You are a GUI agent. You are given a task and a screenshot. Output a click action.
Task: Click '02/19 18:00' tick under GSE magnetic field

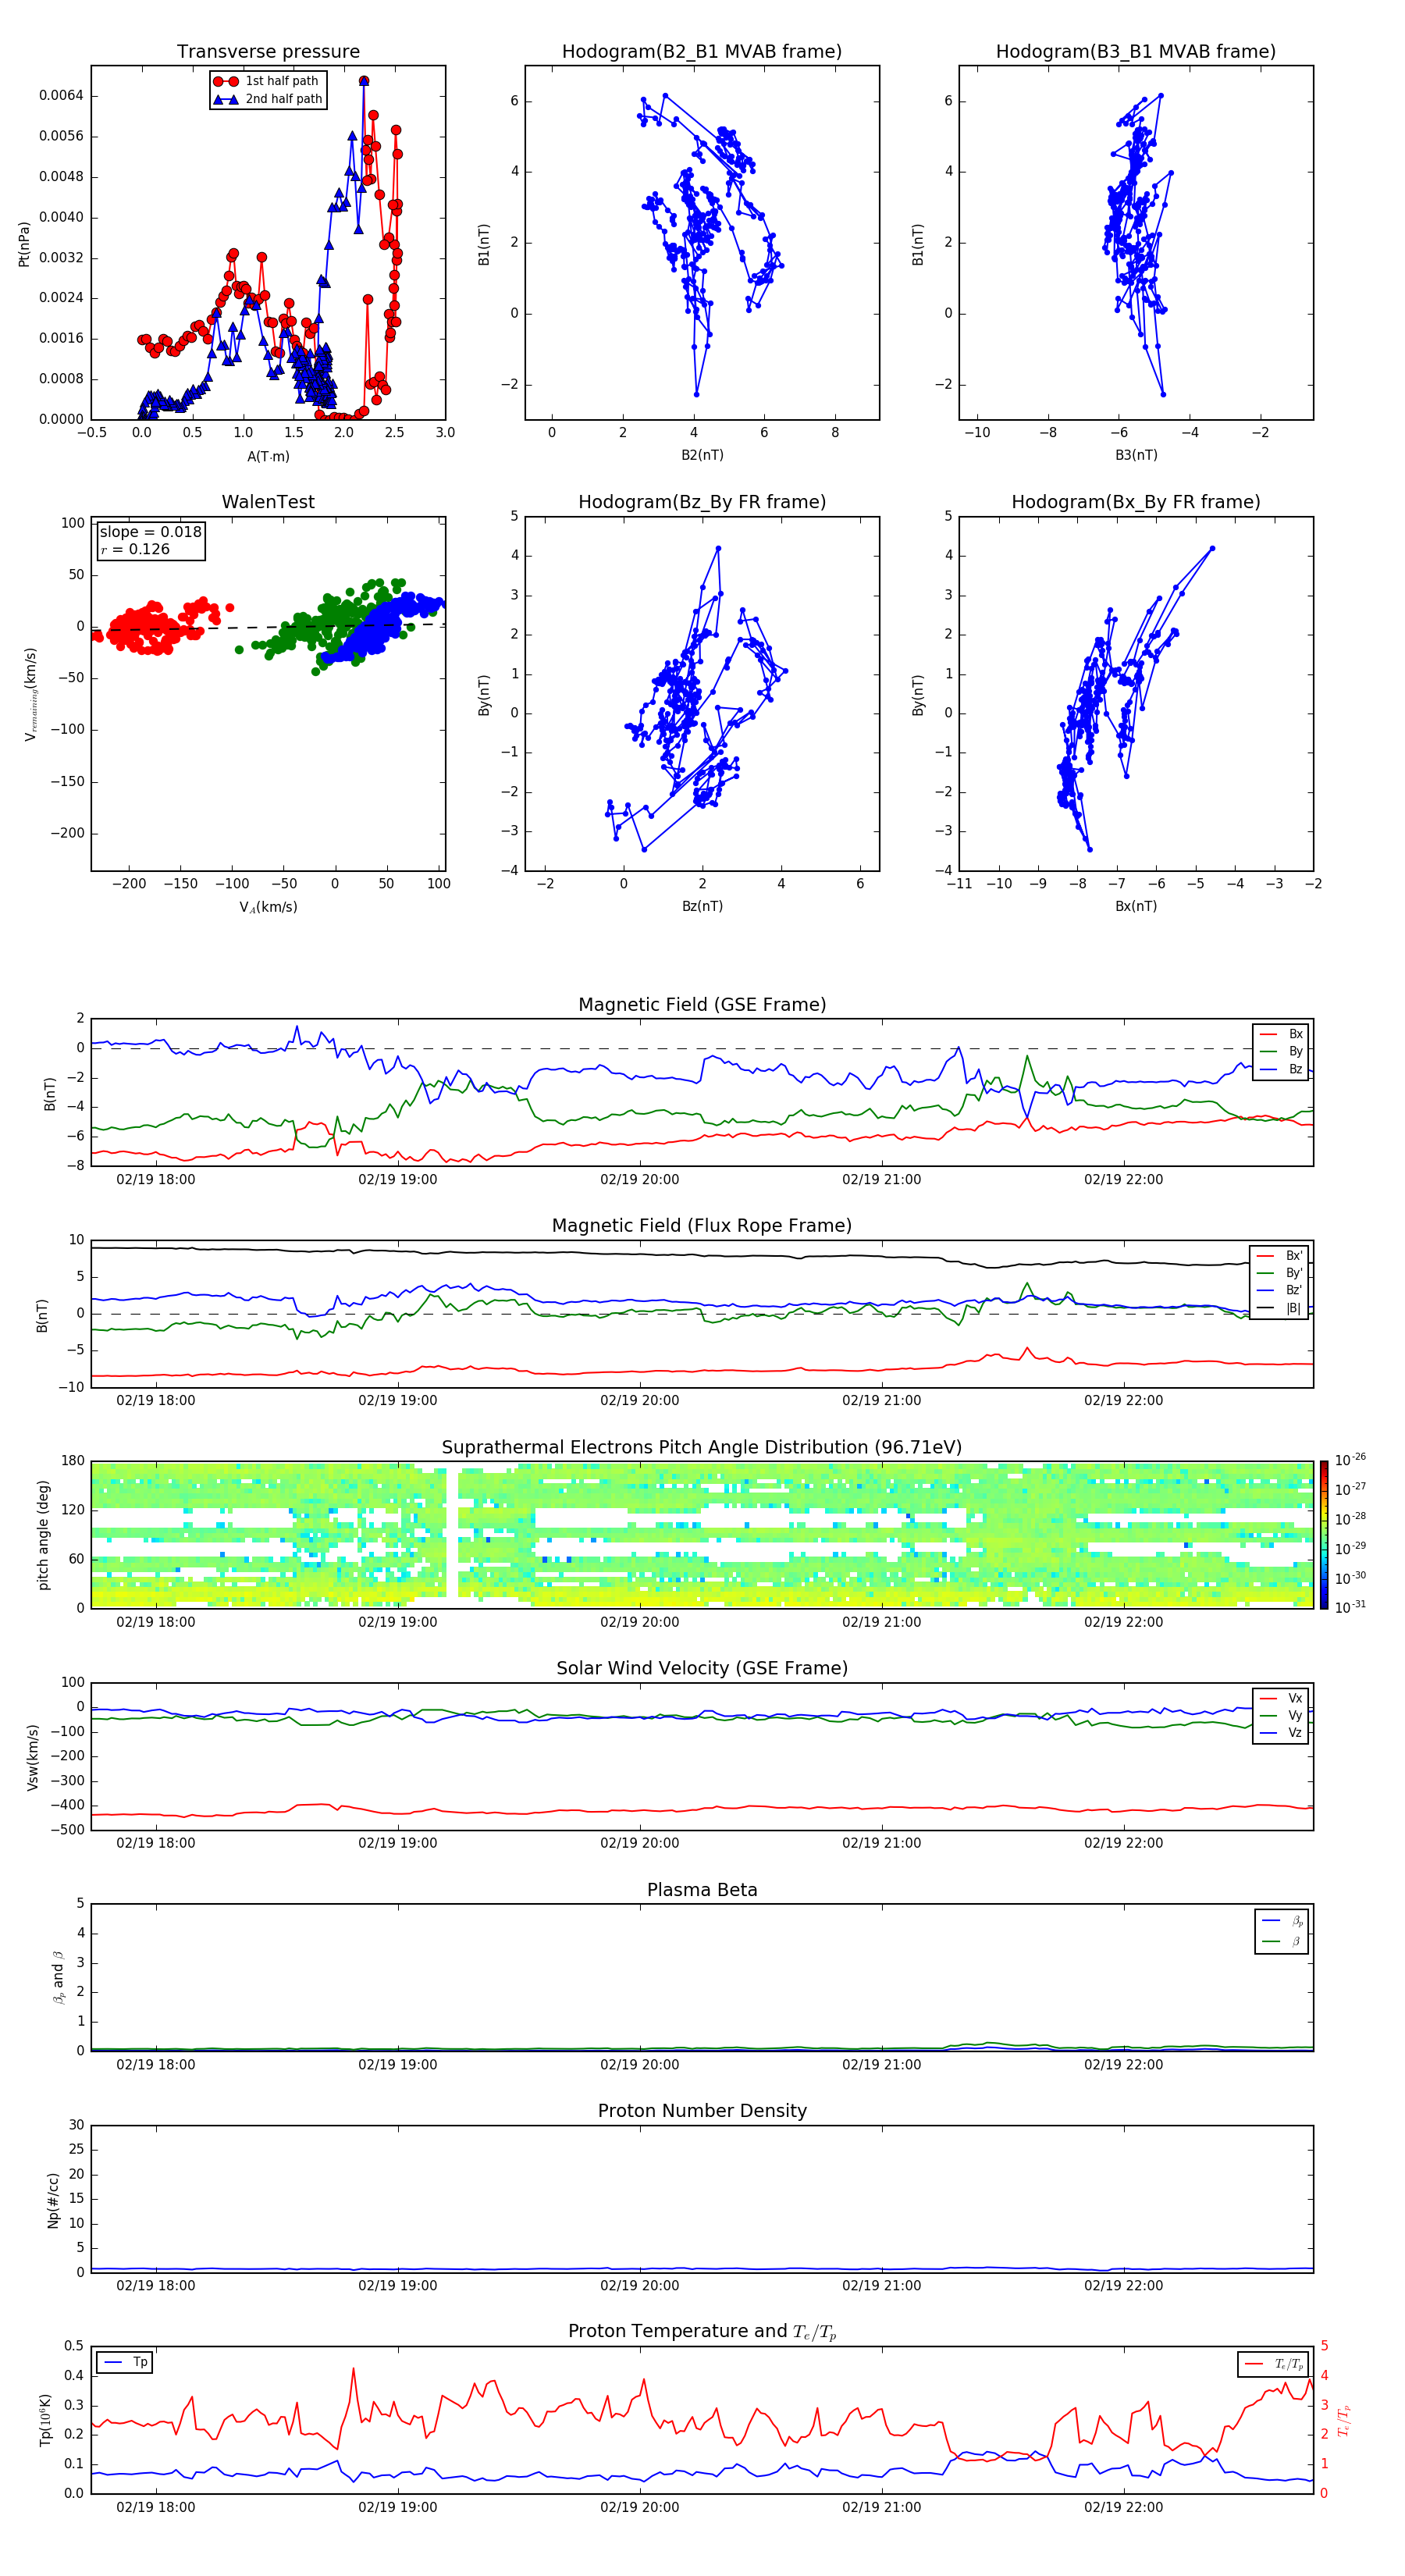[x=156, y=1180]
